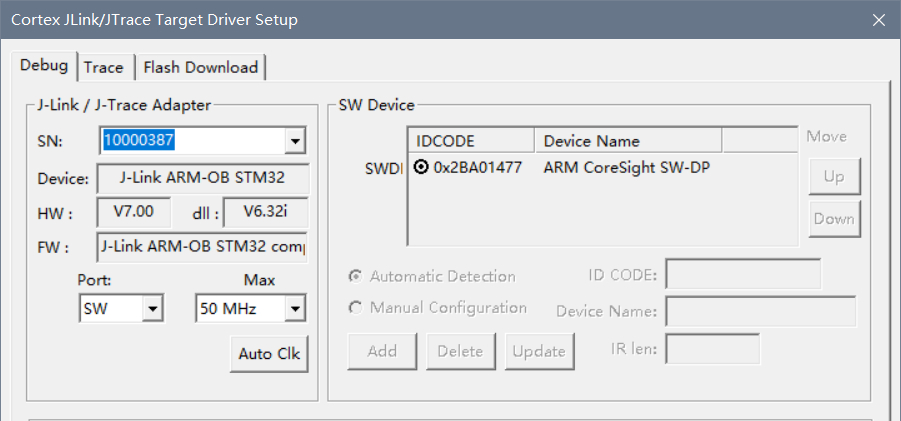Switch to the Trace tab
The height and width of the screenshot is (421, 901).
(x=103, y=67)
